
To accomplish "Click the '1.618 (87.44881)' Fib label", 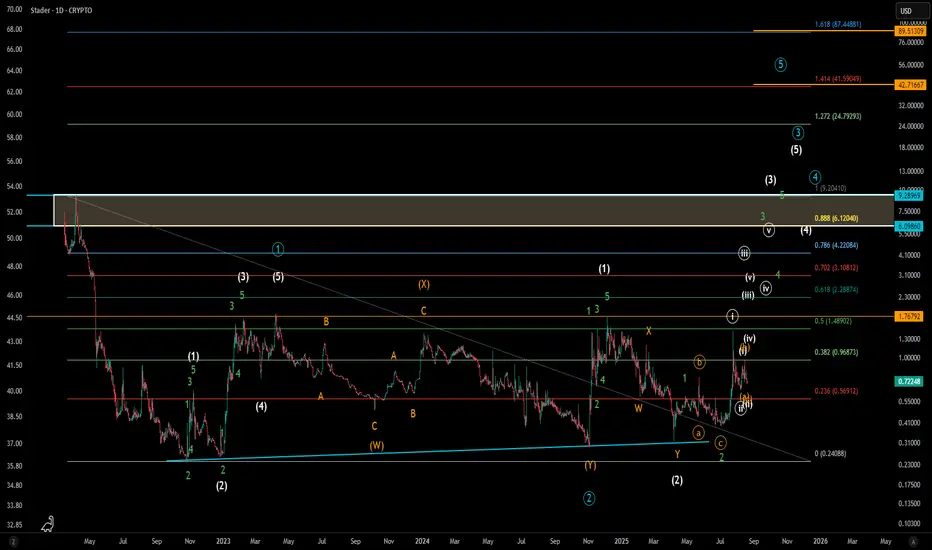I will click(x=837, y=24).
